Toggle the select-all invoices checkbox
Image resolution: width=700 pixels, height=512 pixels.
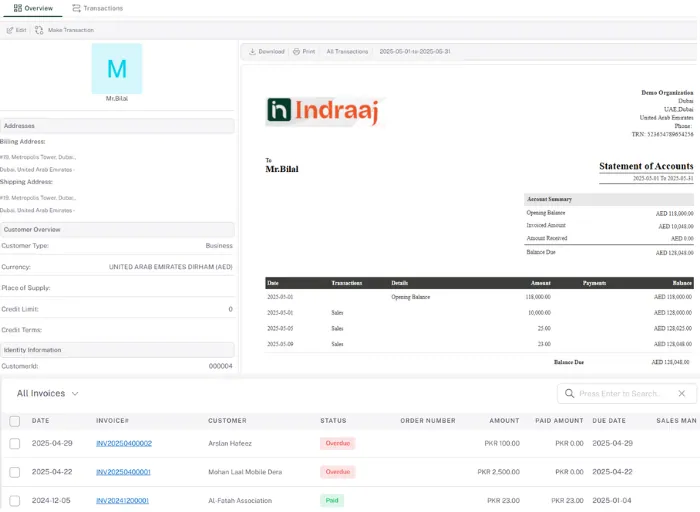14,421
